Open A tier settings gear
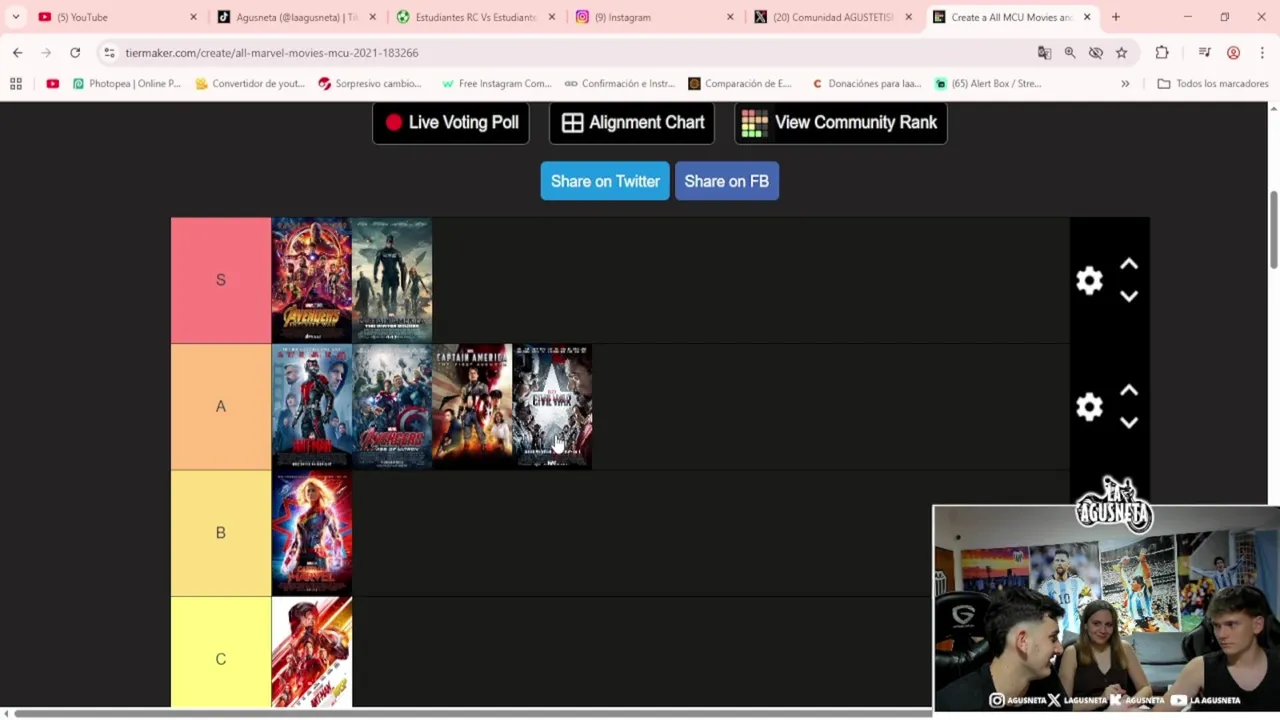Screen dimensions: 1280x720 pyautogui.click(x=1089, y=406)
